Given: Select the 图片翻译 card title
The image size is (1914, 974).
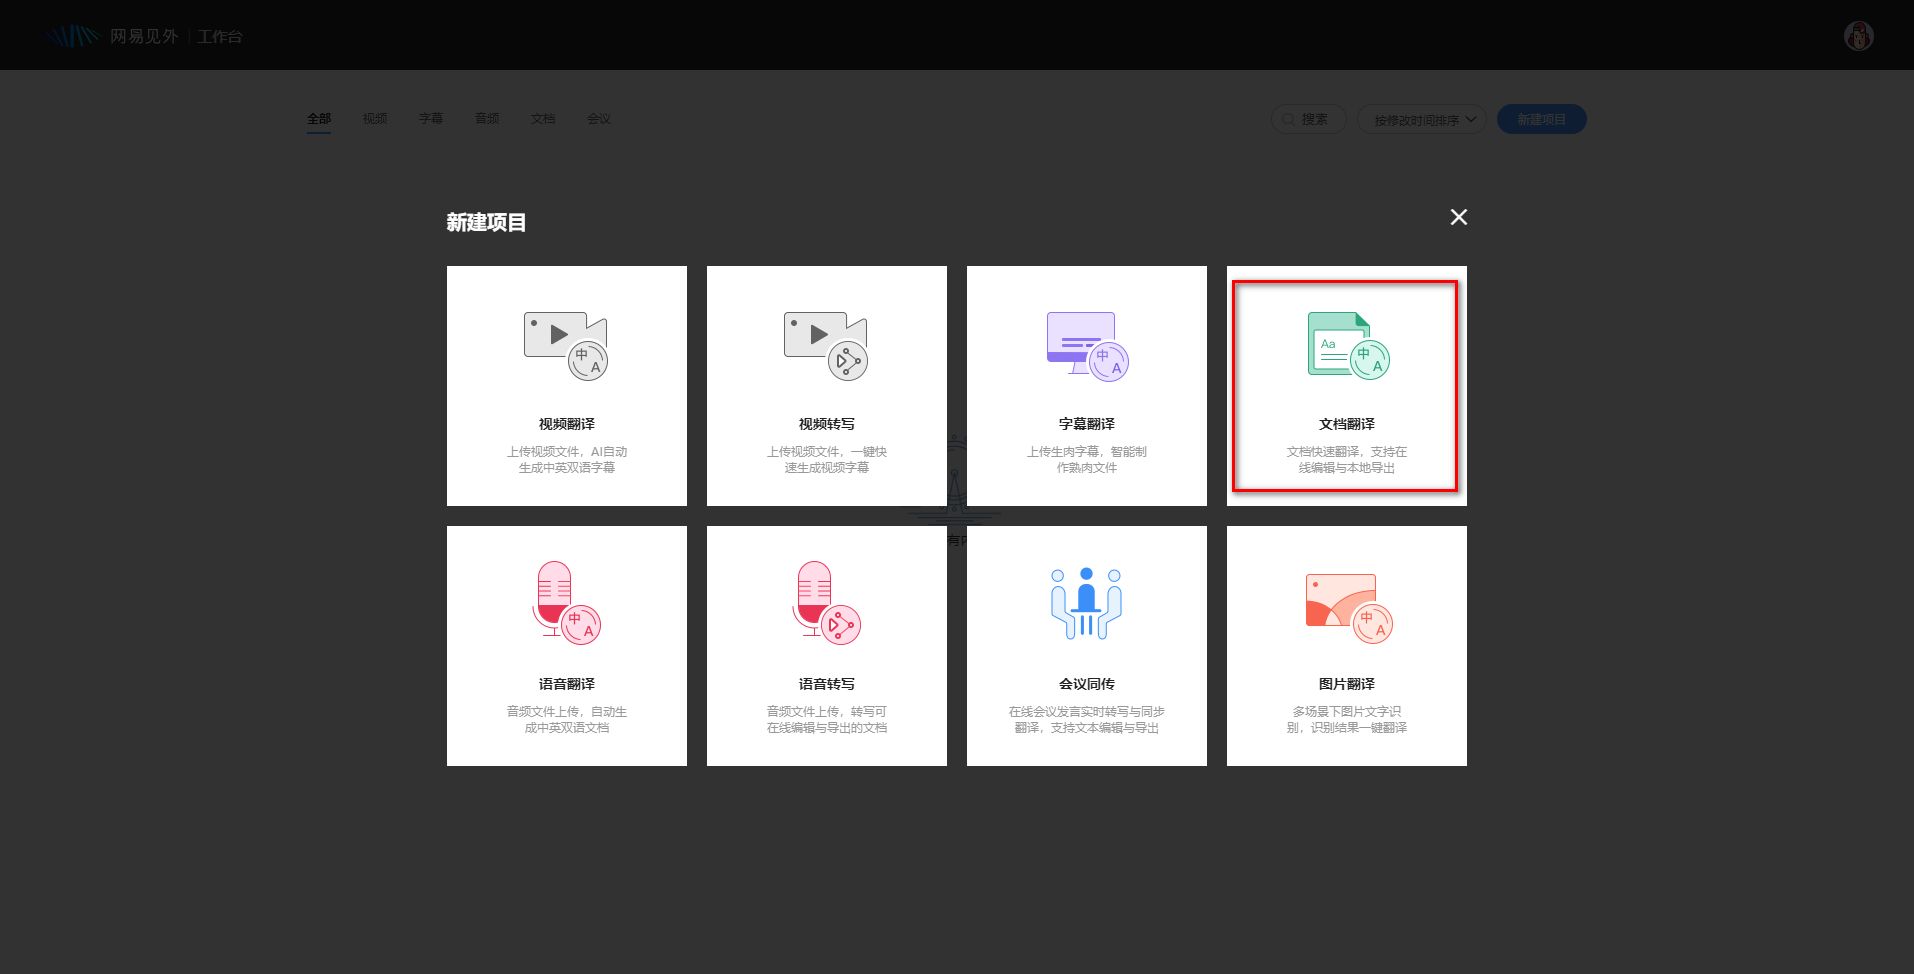Looking at the screenshot, I should 1347,684.
